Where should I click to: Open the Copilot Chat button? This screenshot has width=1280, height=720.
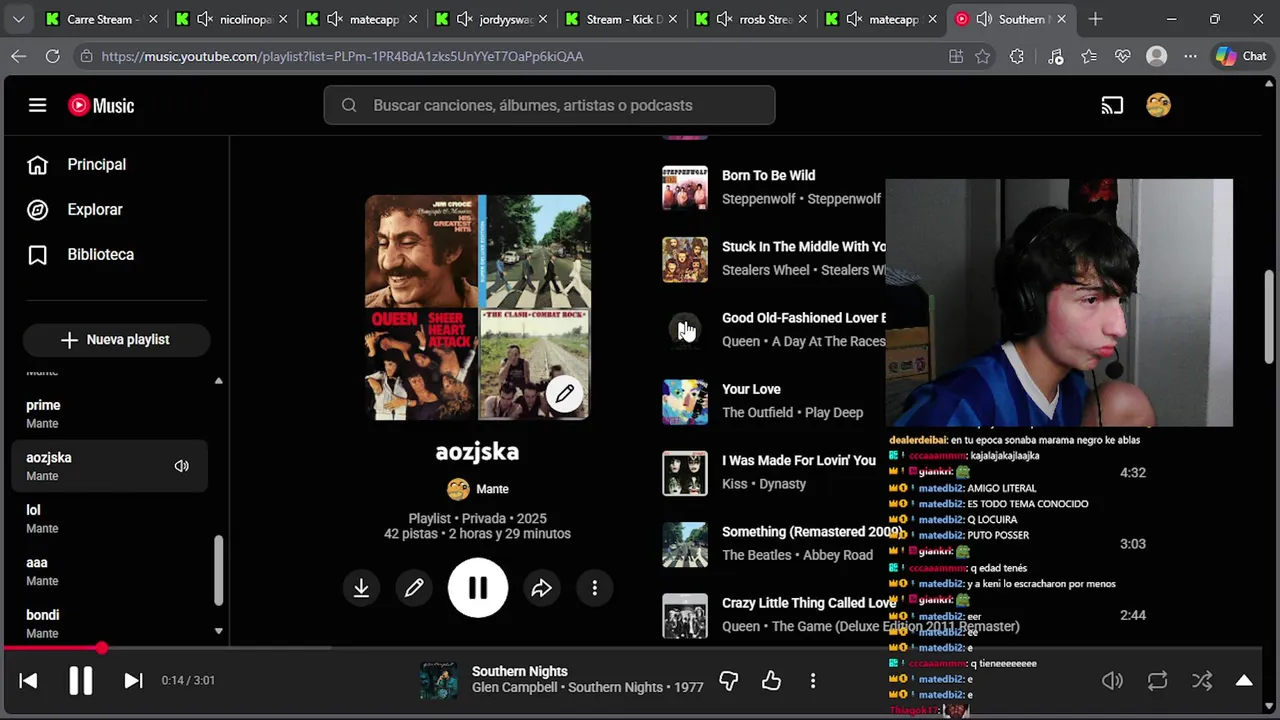click(1241, 57)
